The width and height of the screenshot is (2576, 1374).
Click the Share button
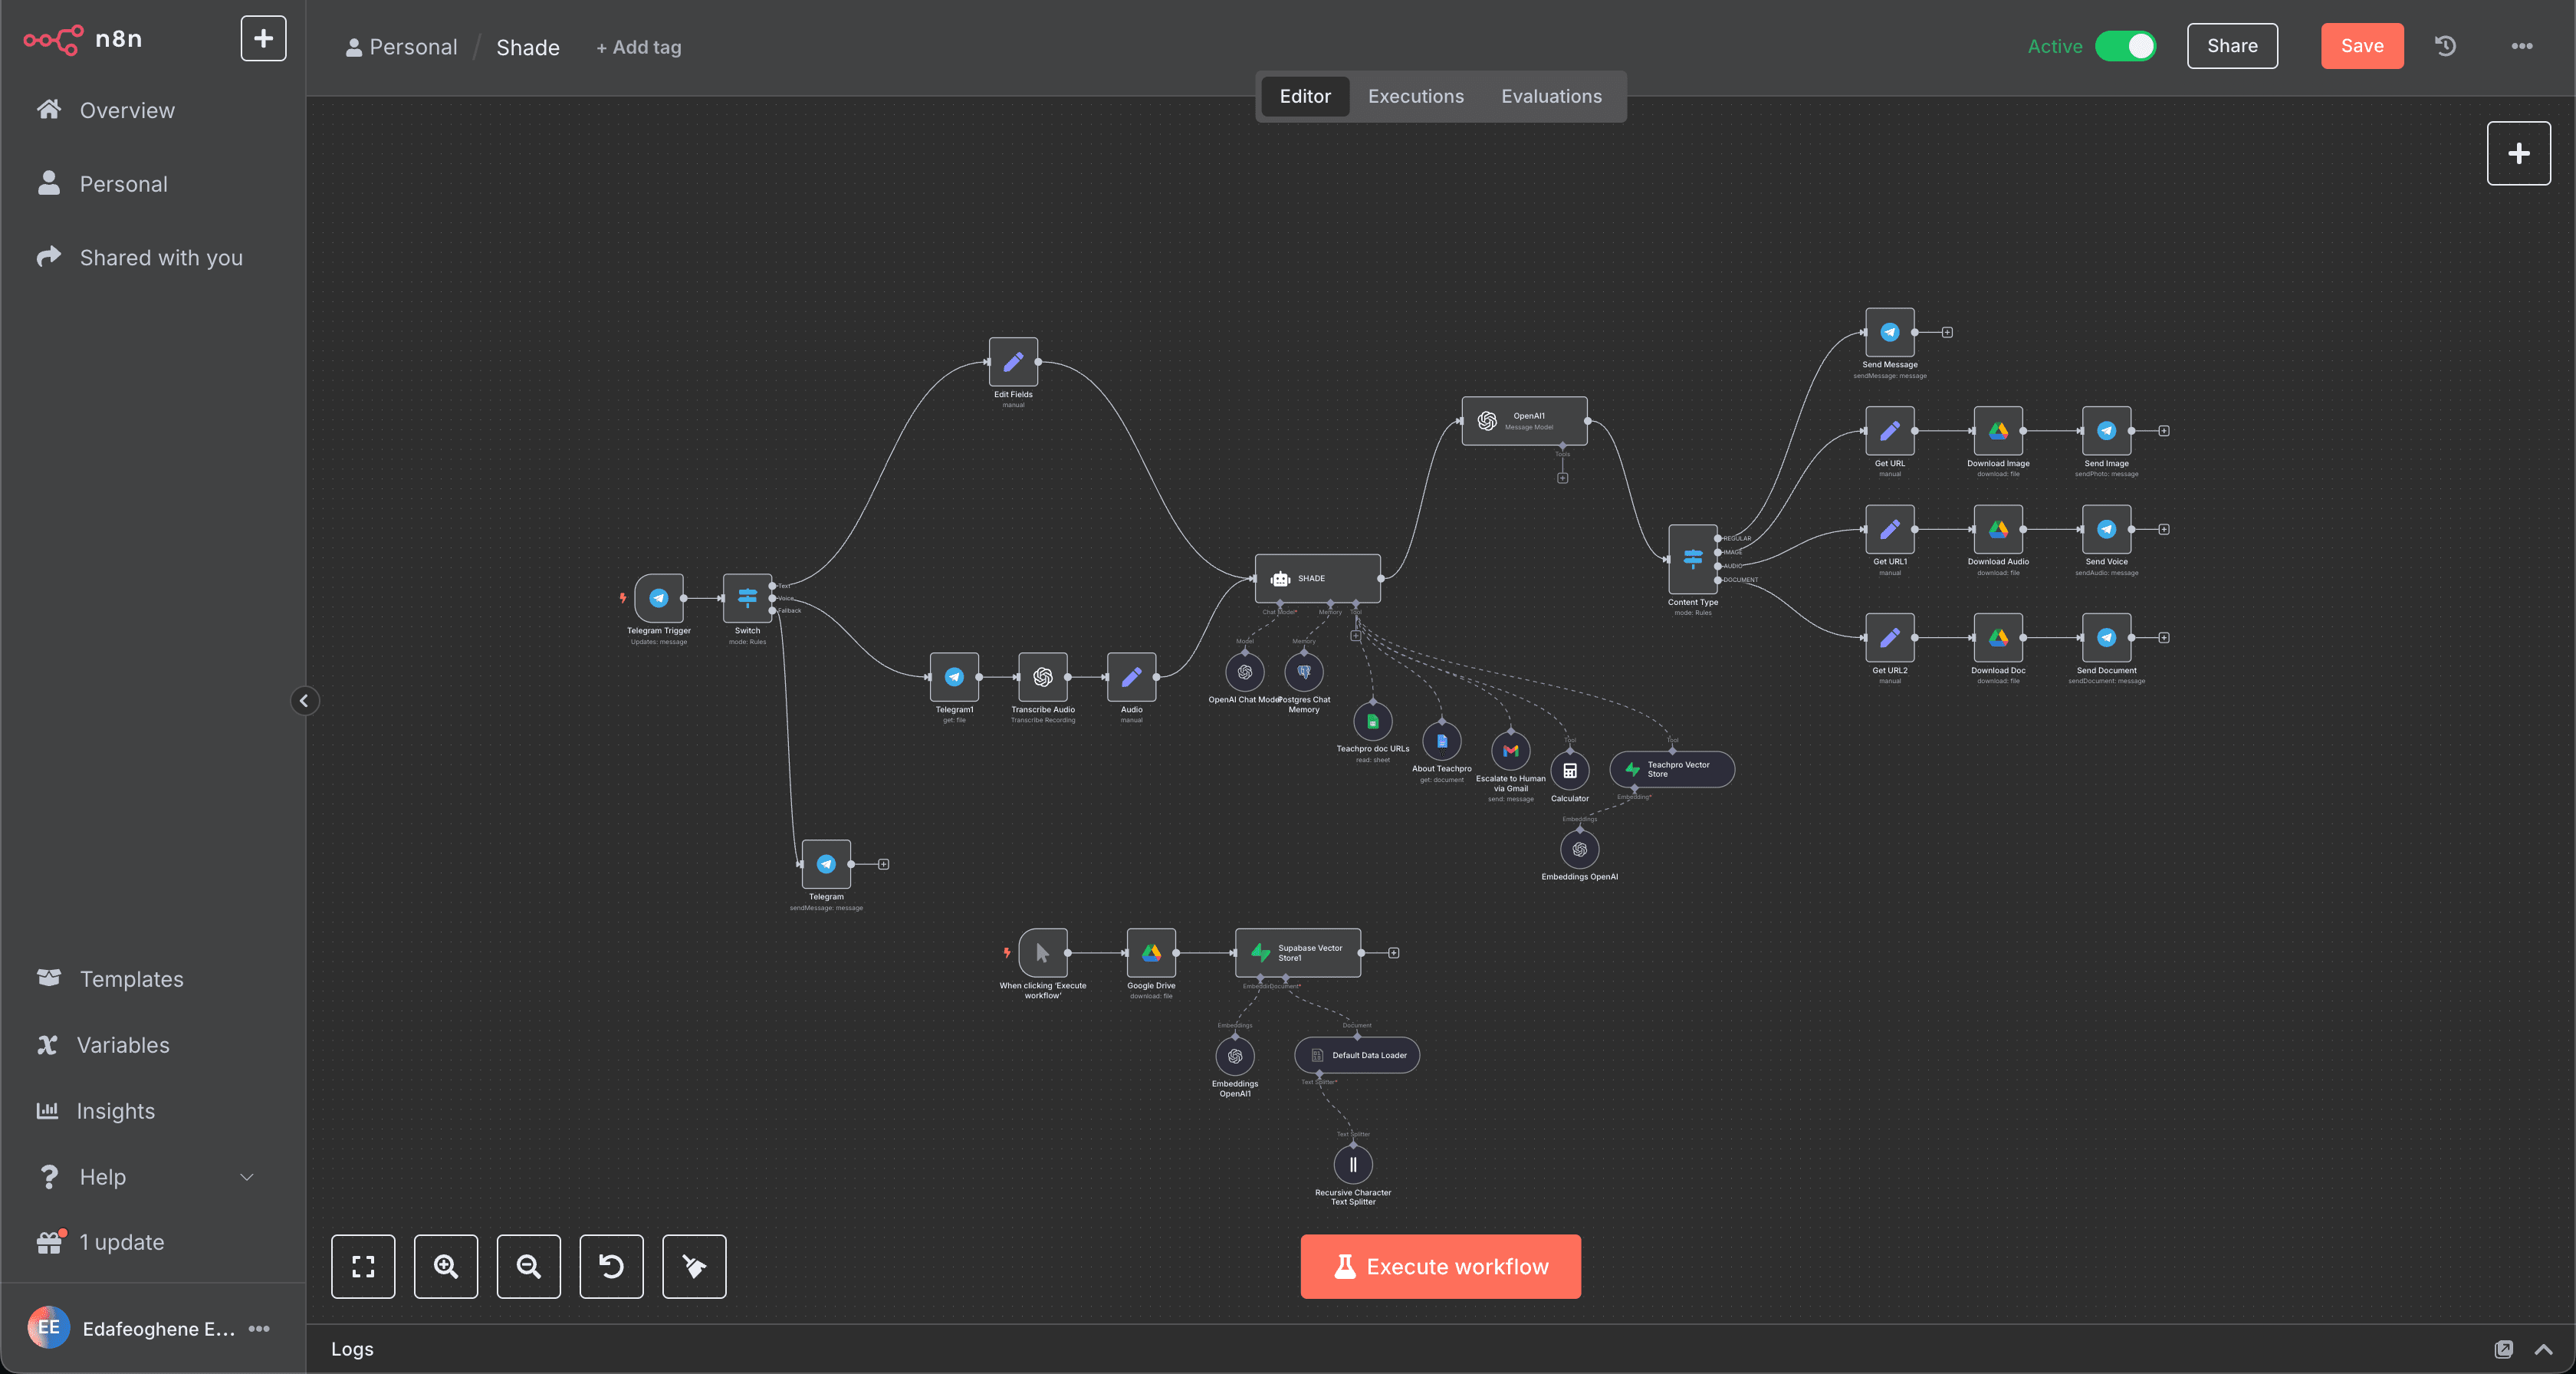(x=2232, y=46)
